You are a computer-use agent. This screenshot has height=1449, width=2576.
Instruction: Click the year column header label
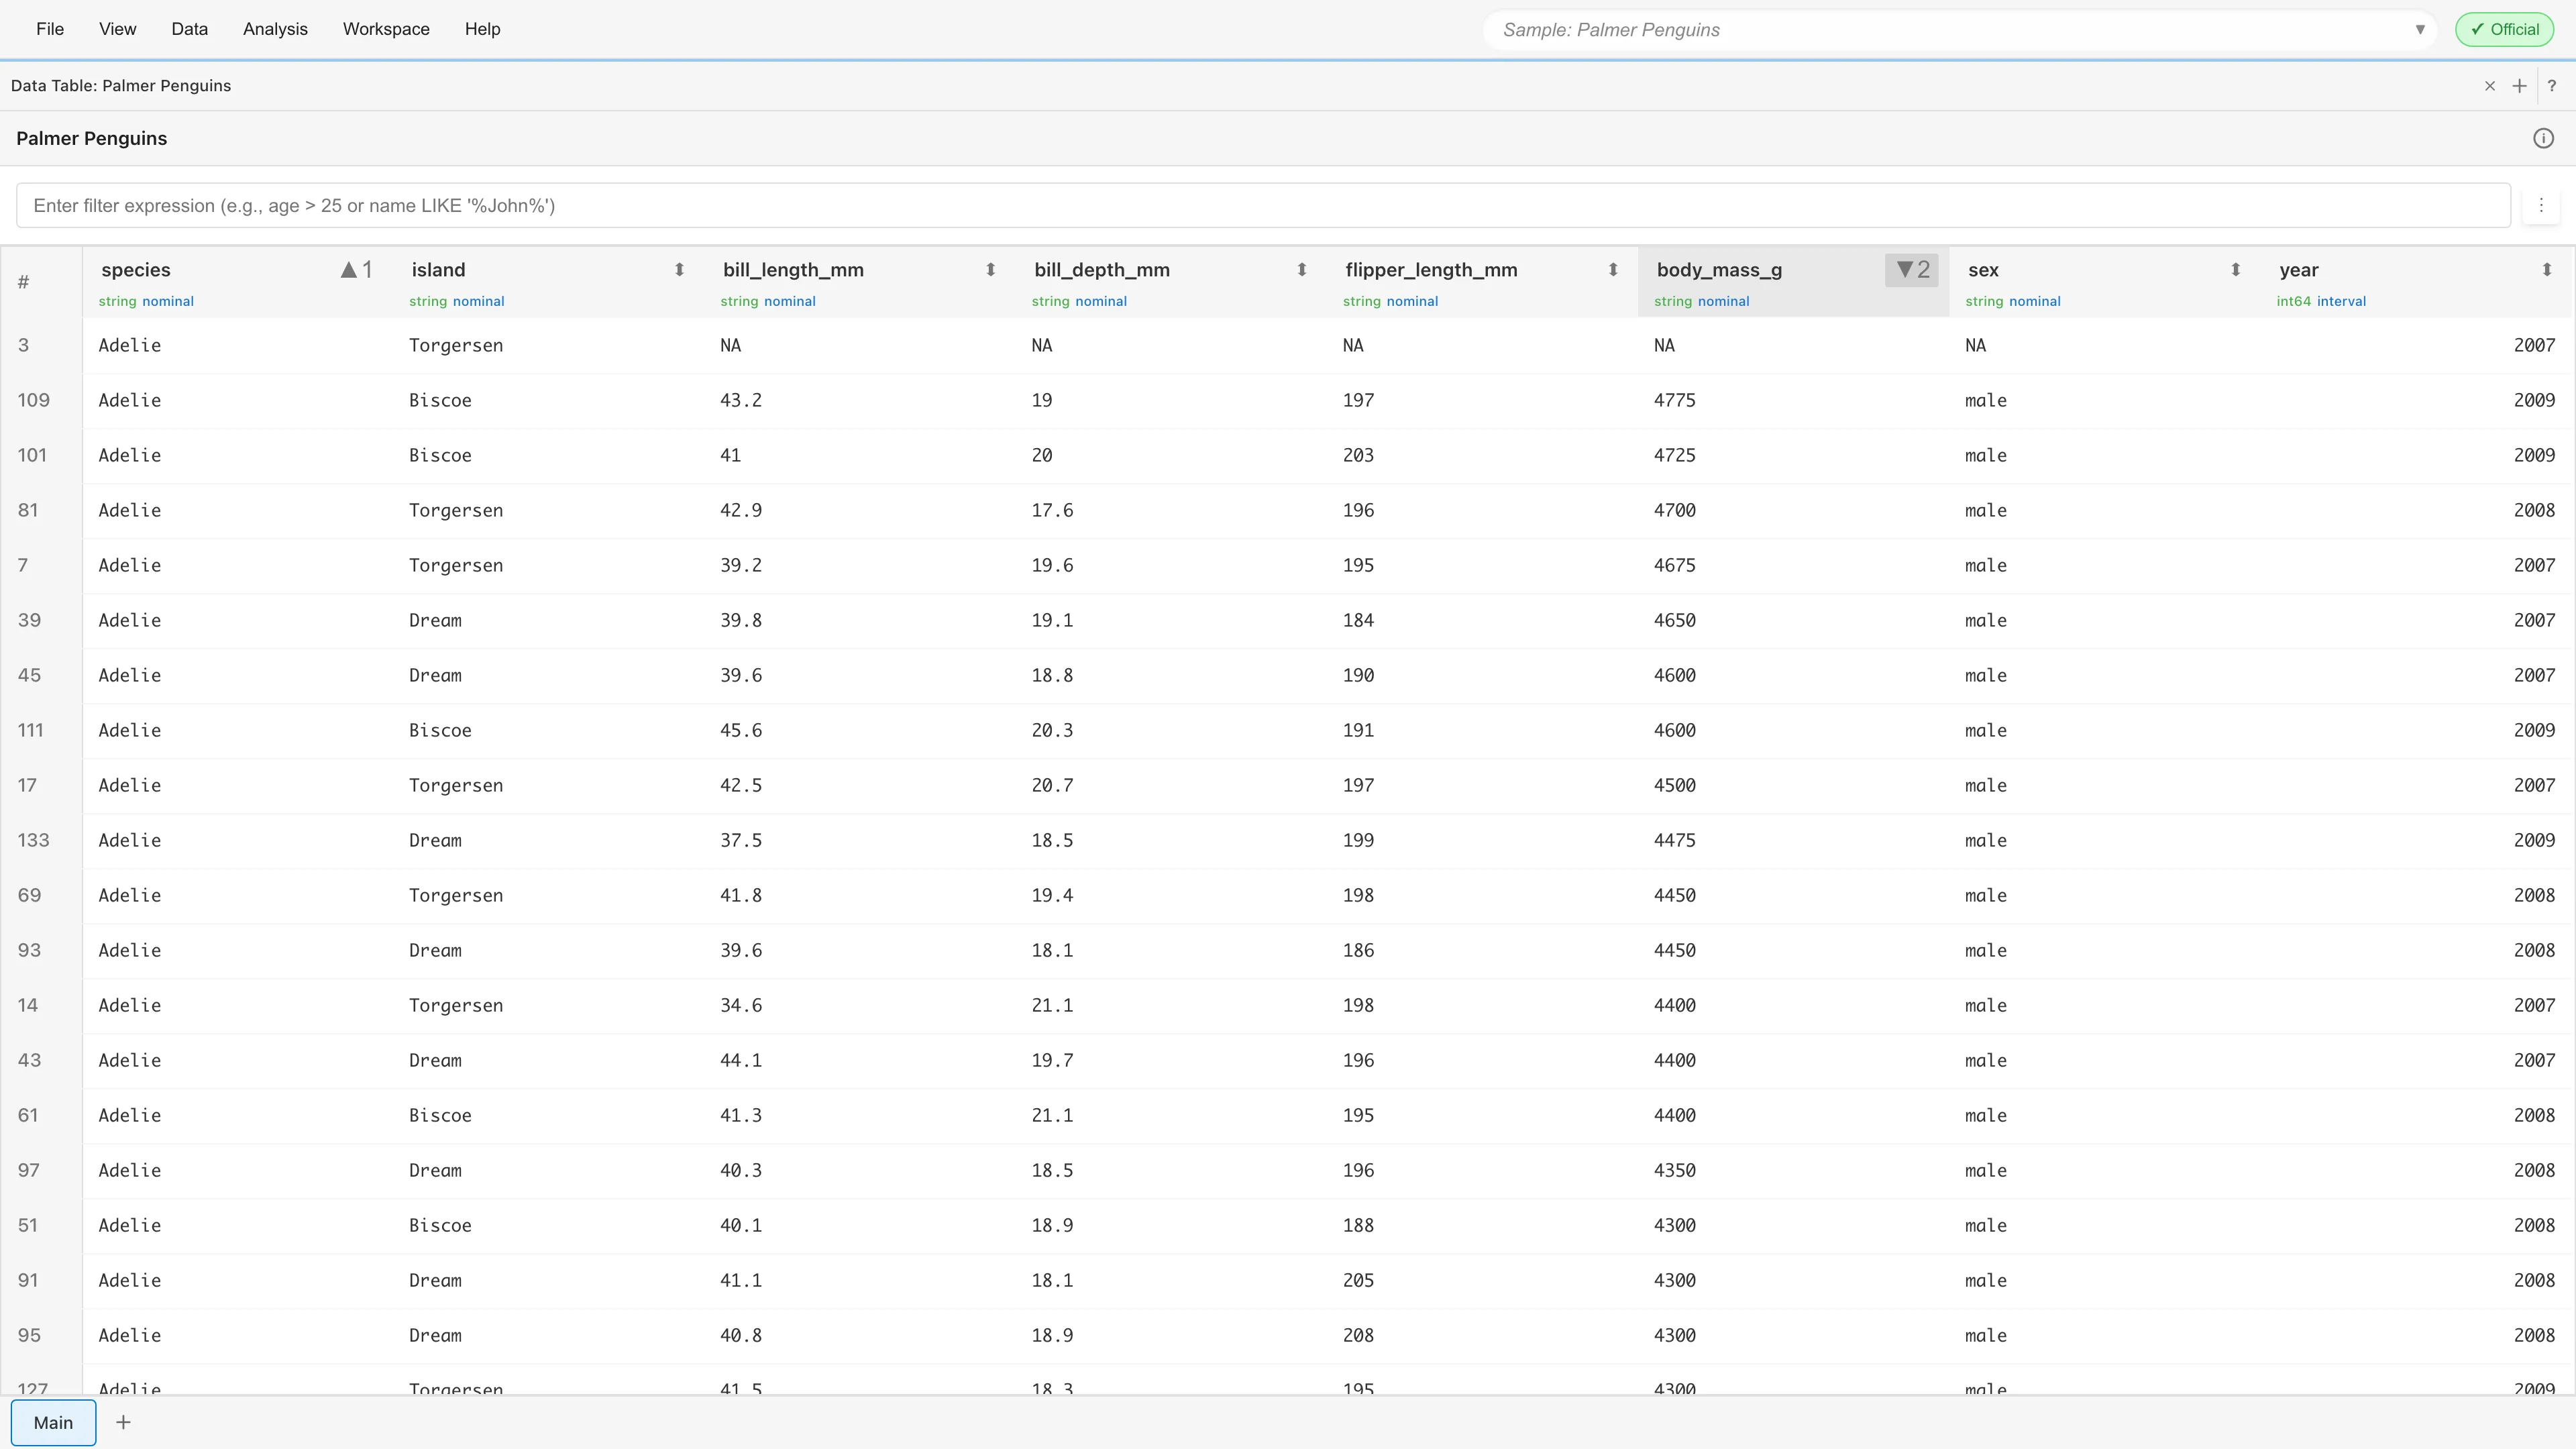point(2298,270)
